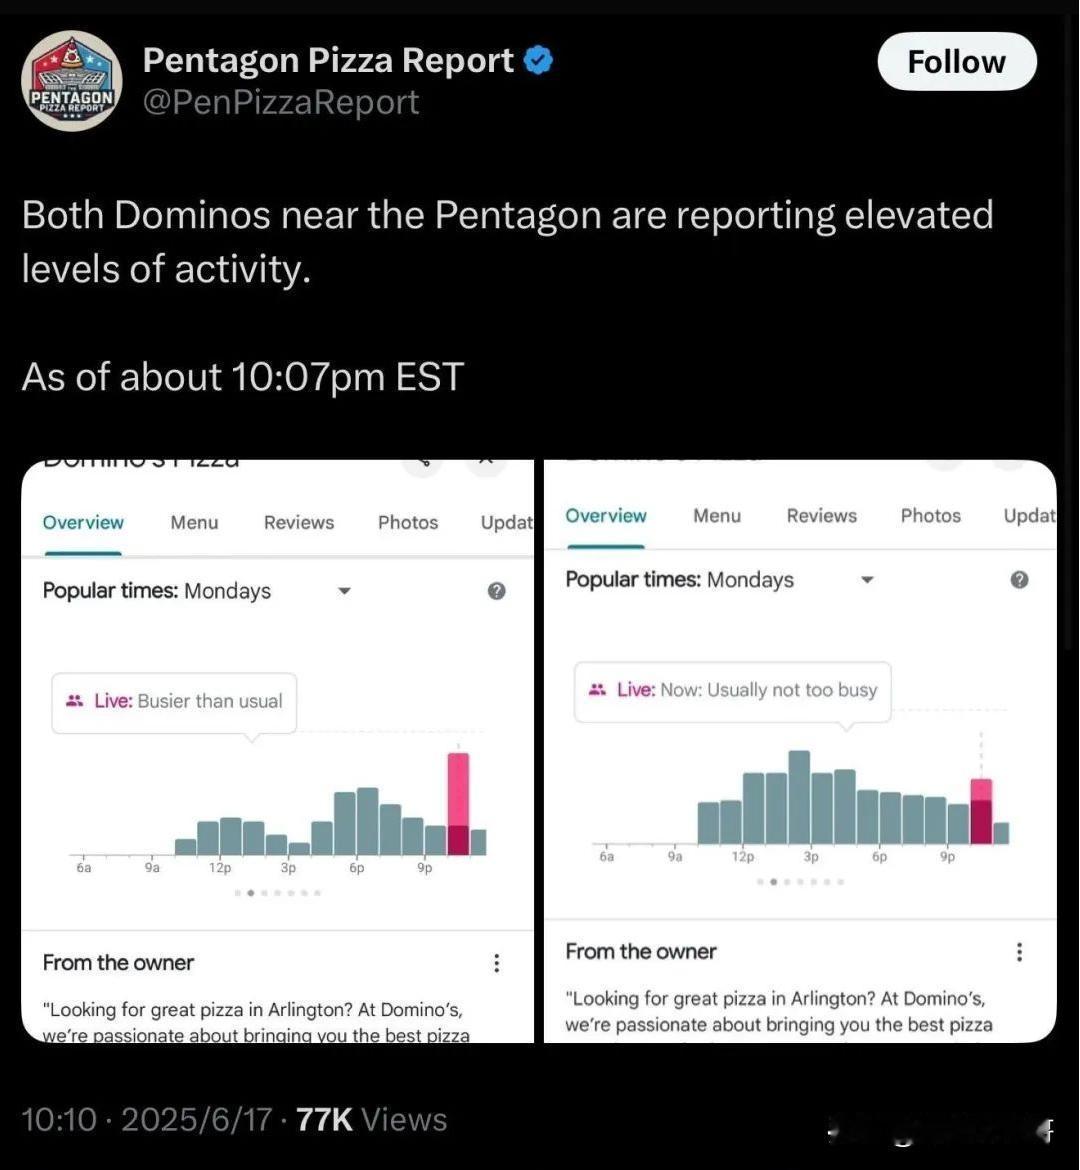Expand the Mondays day dropdown in left panel
This screenshot has height=1170, width=1080.
click(x=344, y=591)
